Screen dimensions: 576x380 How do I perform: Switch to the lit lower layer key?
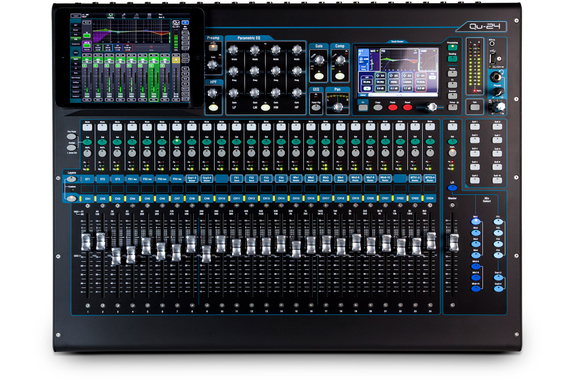point(72,199)
